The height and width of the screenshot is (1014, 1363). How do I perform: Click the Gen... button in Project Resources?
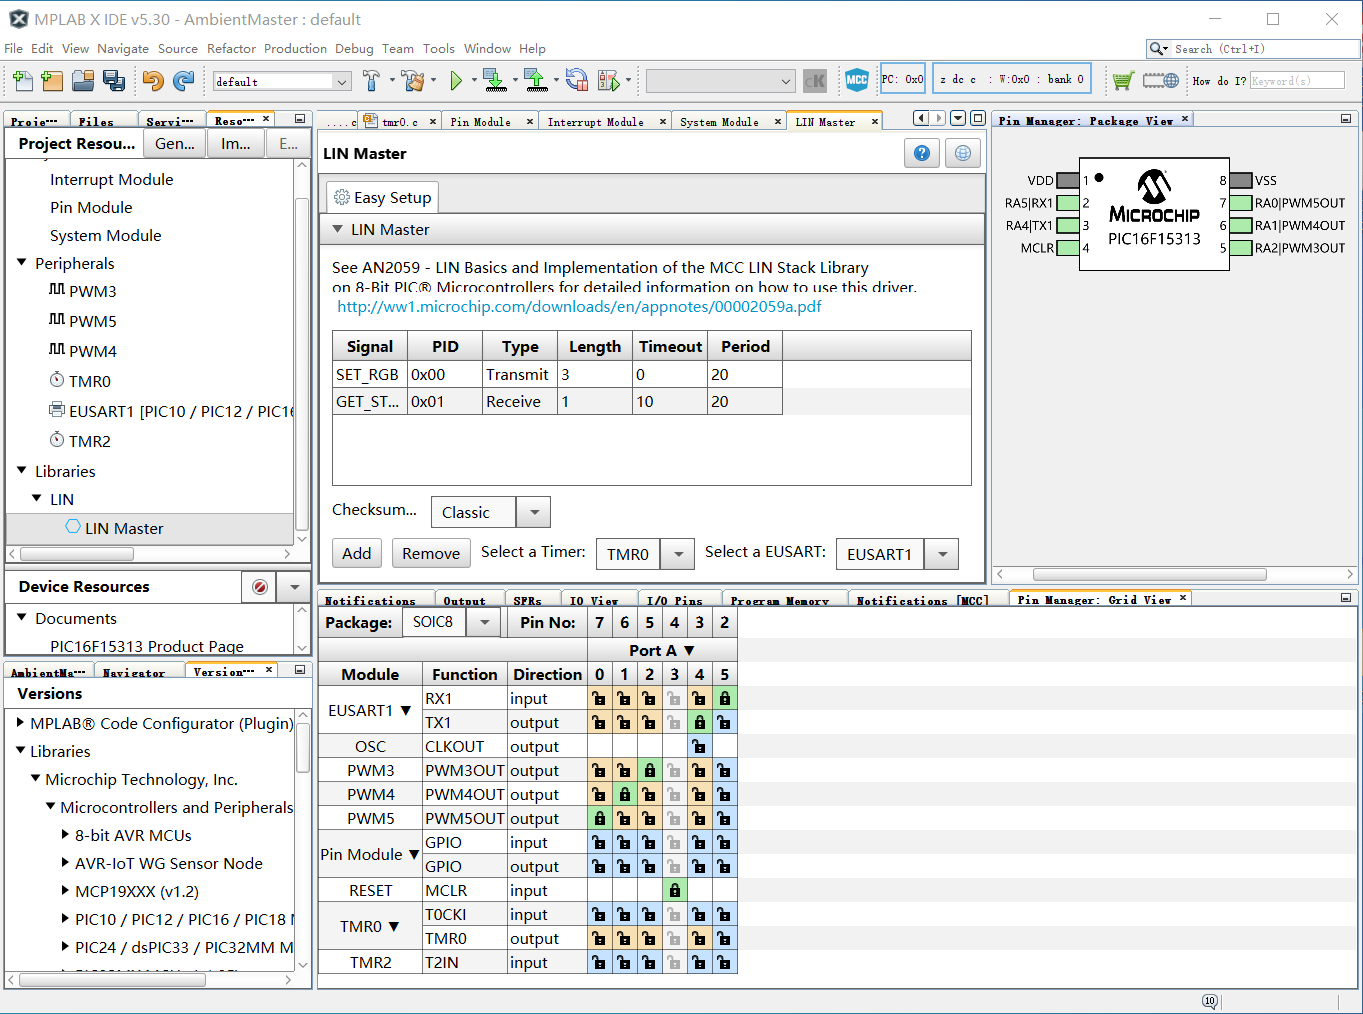[175, 144]
